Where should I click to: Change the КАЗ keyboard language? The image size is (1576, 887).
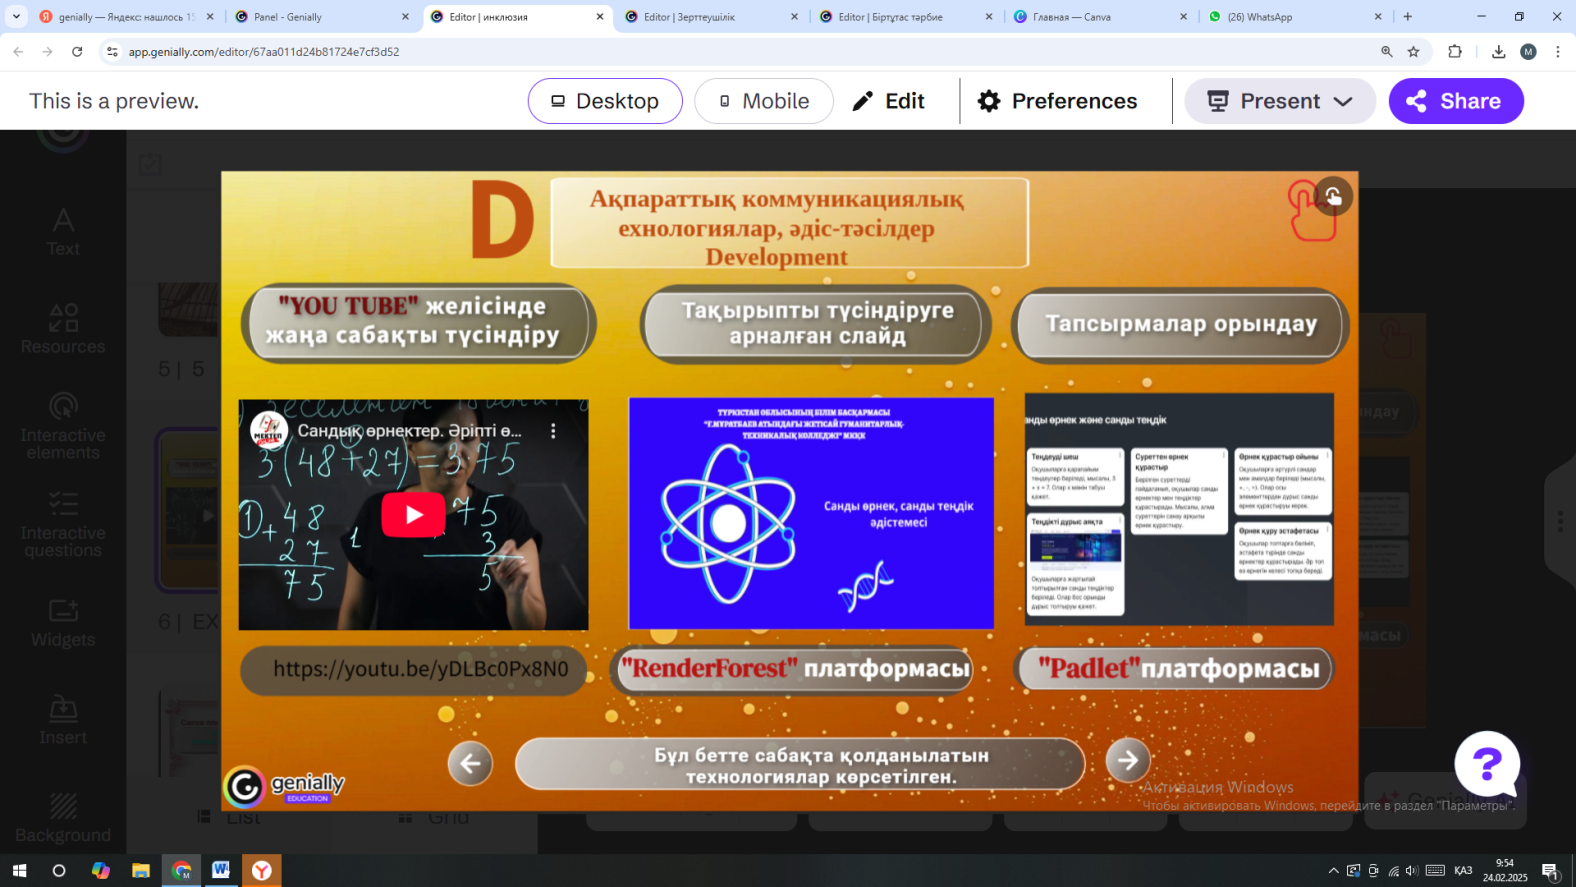[1463, 871]
